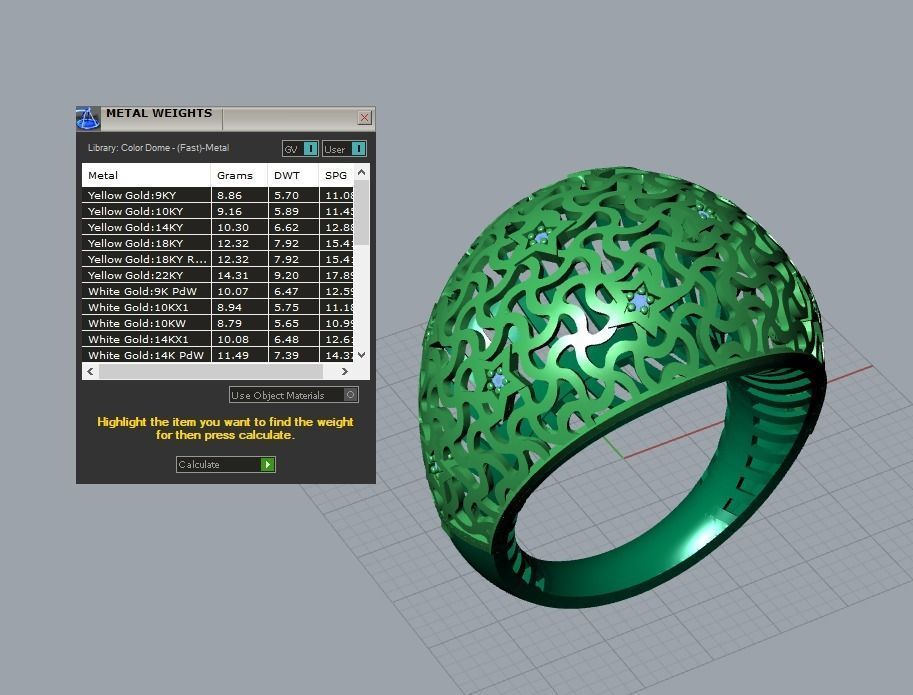This screenshot has width=913, height=695.
Task: Click the horizontal scroll left arrow
Action: pyautogui.click(x=90, y=371)
